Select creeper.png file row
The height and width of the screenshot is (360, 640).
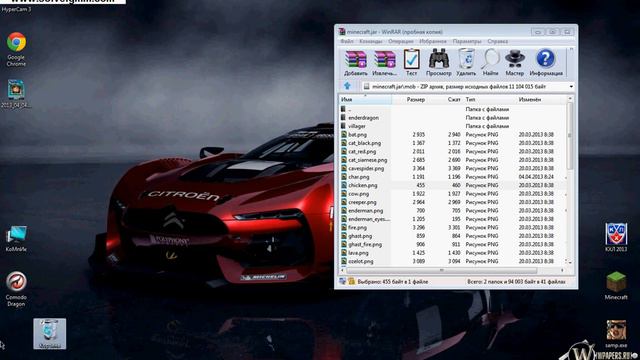click(x=453, y=202)
